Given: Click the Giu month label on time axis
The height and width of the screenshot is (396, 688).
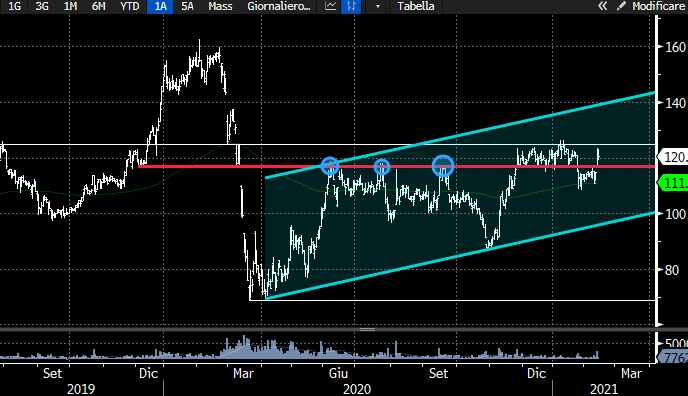Looking at the screenshot, I should click(x=338, y=373).
